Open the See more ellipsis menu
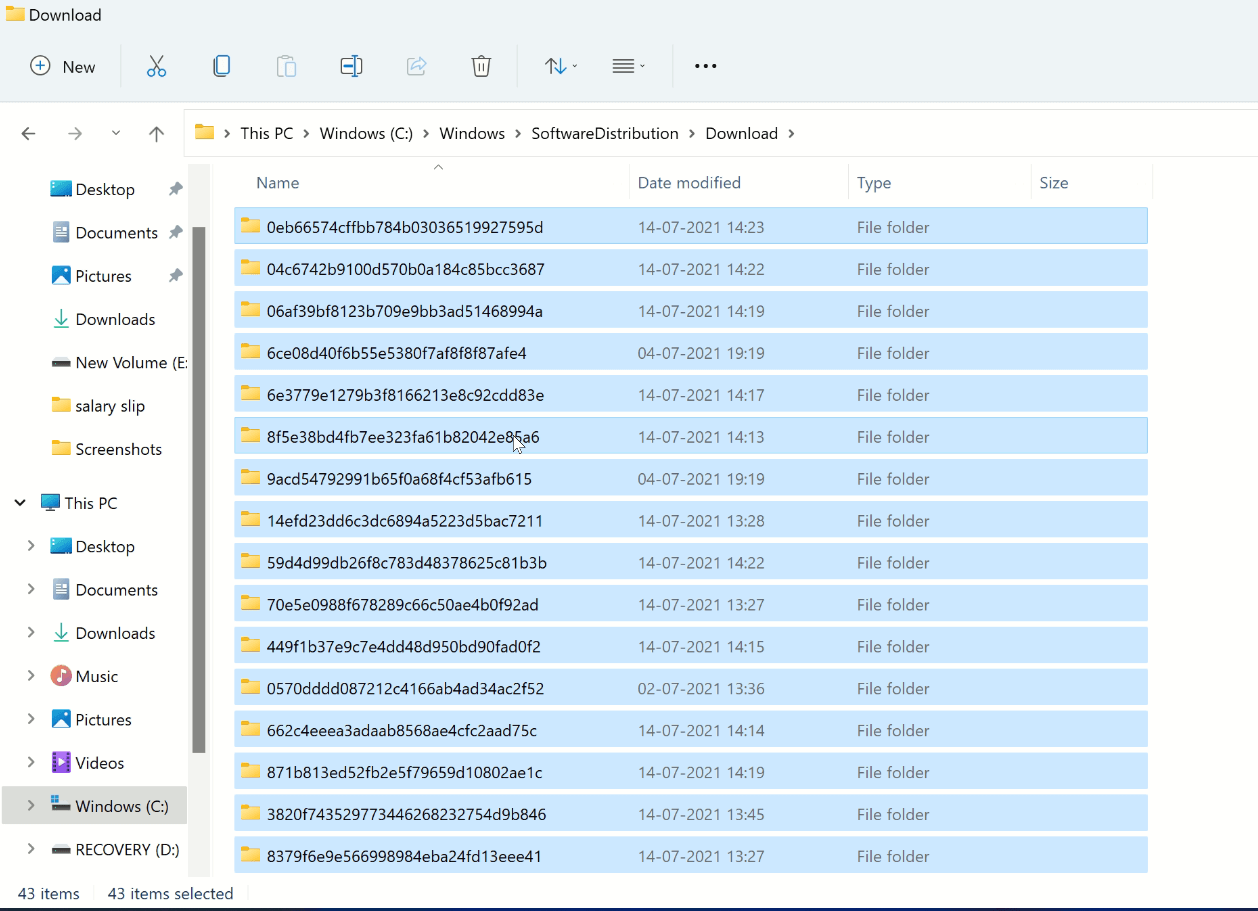The height and width of the screenshot is (911, 1258). (x=705, y=66)
